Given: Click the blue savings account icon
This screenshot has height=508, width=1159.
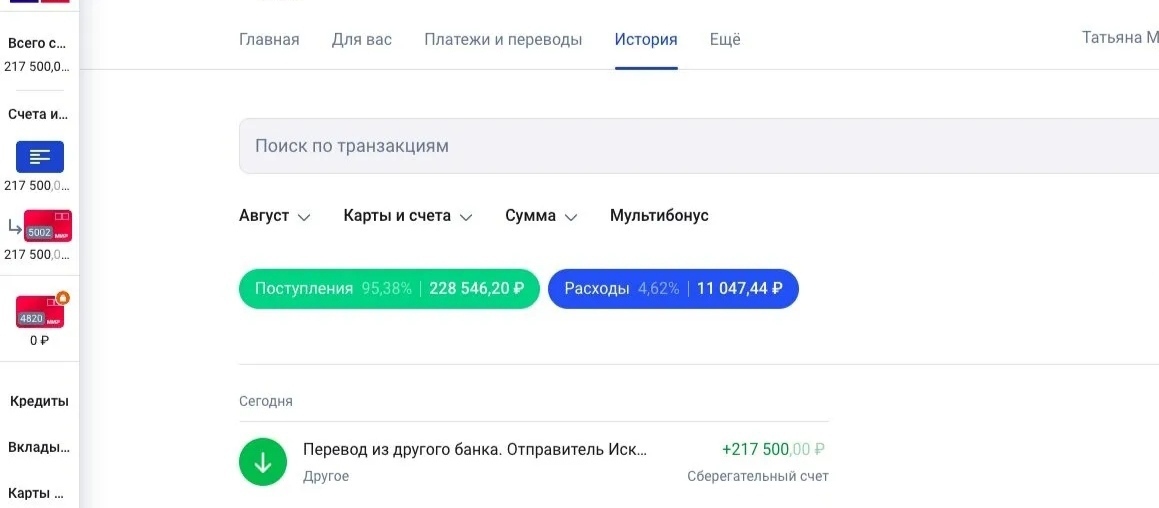Looking at the screenshot, I should (40, 157).
